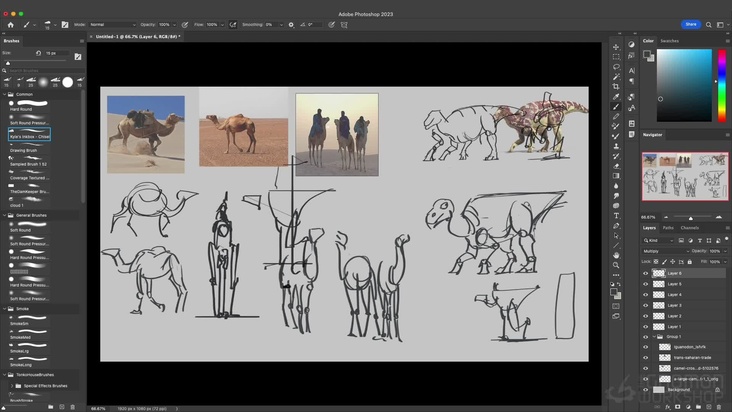This screenshot has height=412, width=732.
Task: Collapse General Brushes folder
Action: [x=5, y=215]
